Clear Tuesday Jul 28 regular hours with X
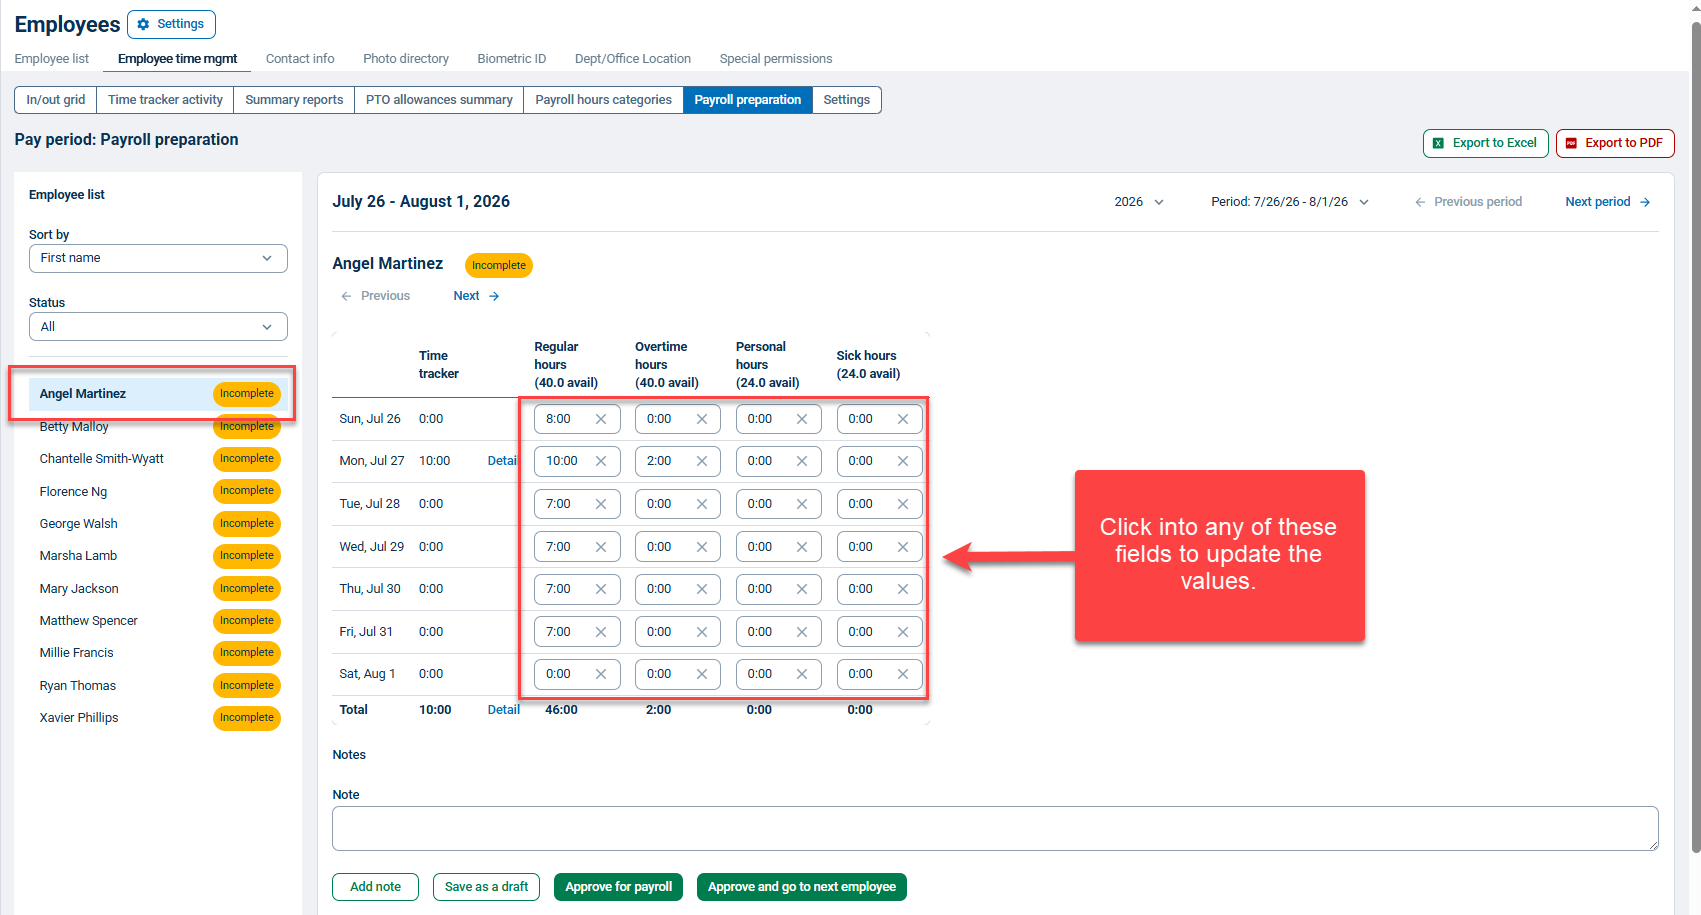The width and height of the screenshot is (1701, 915). click(601, 504)
